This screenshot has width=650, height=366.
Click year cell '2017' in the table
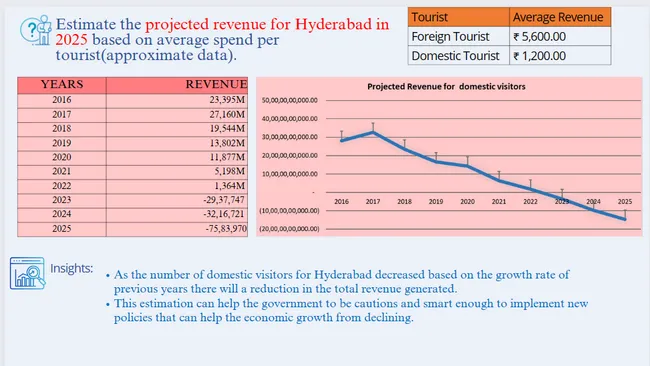pos(62,115)
